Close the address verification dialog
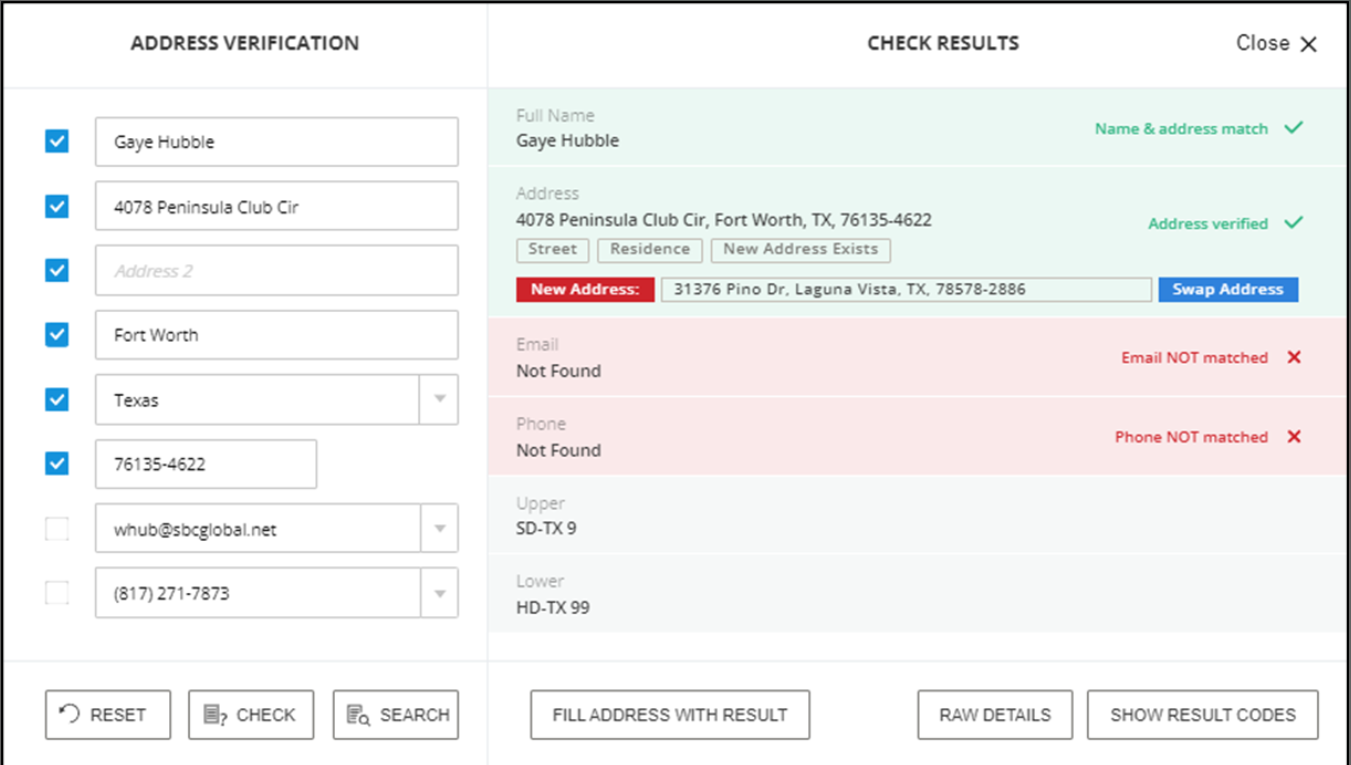The height and width of the screenshot is (765, 1351). pyautogui.click(x=1277, y=44)
